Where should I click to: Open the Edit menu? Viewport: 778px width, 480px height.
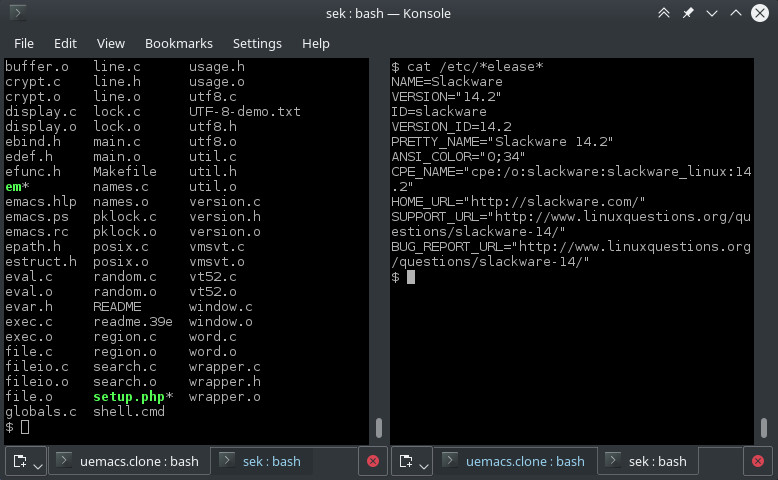click(65, 44)
